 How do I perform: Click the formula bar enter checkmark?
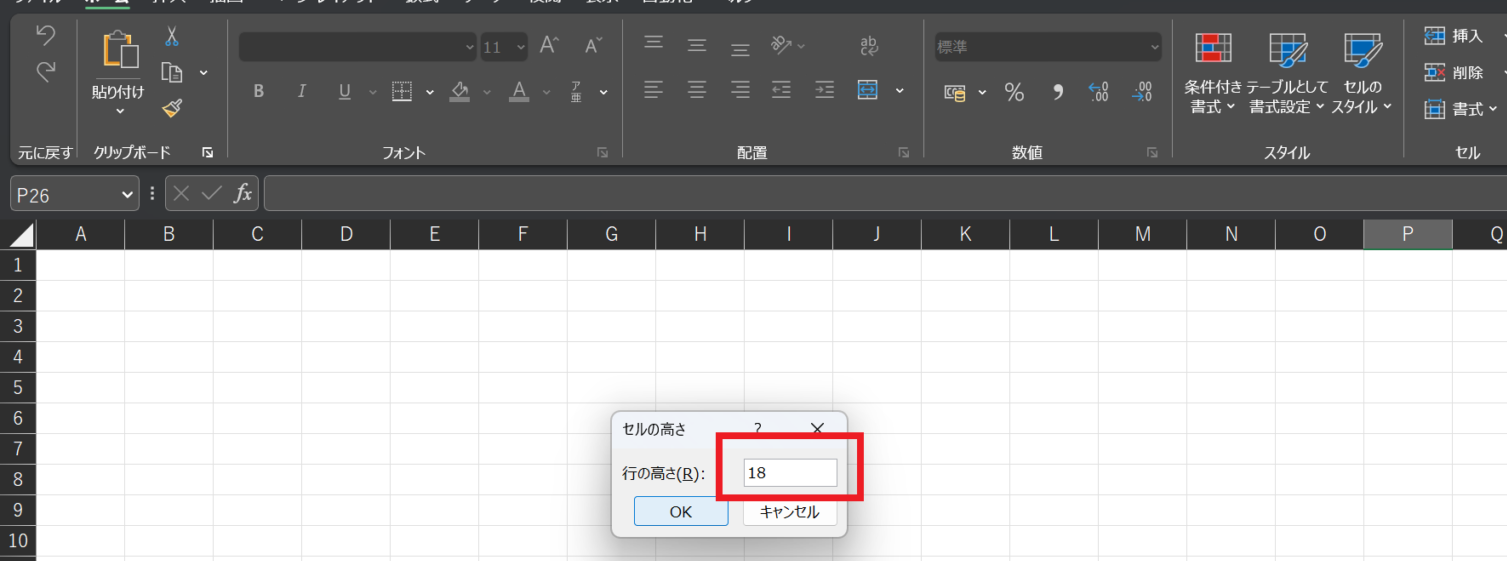coord(211,194)
